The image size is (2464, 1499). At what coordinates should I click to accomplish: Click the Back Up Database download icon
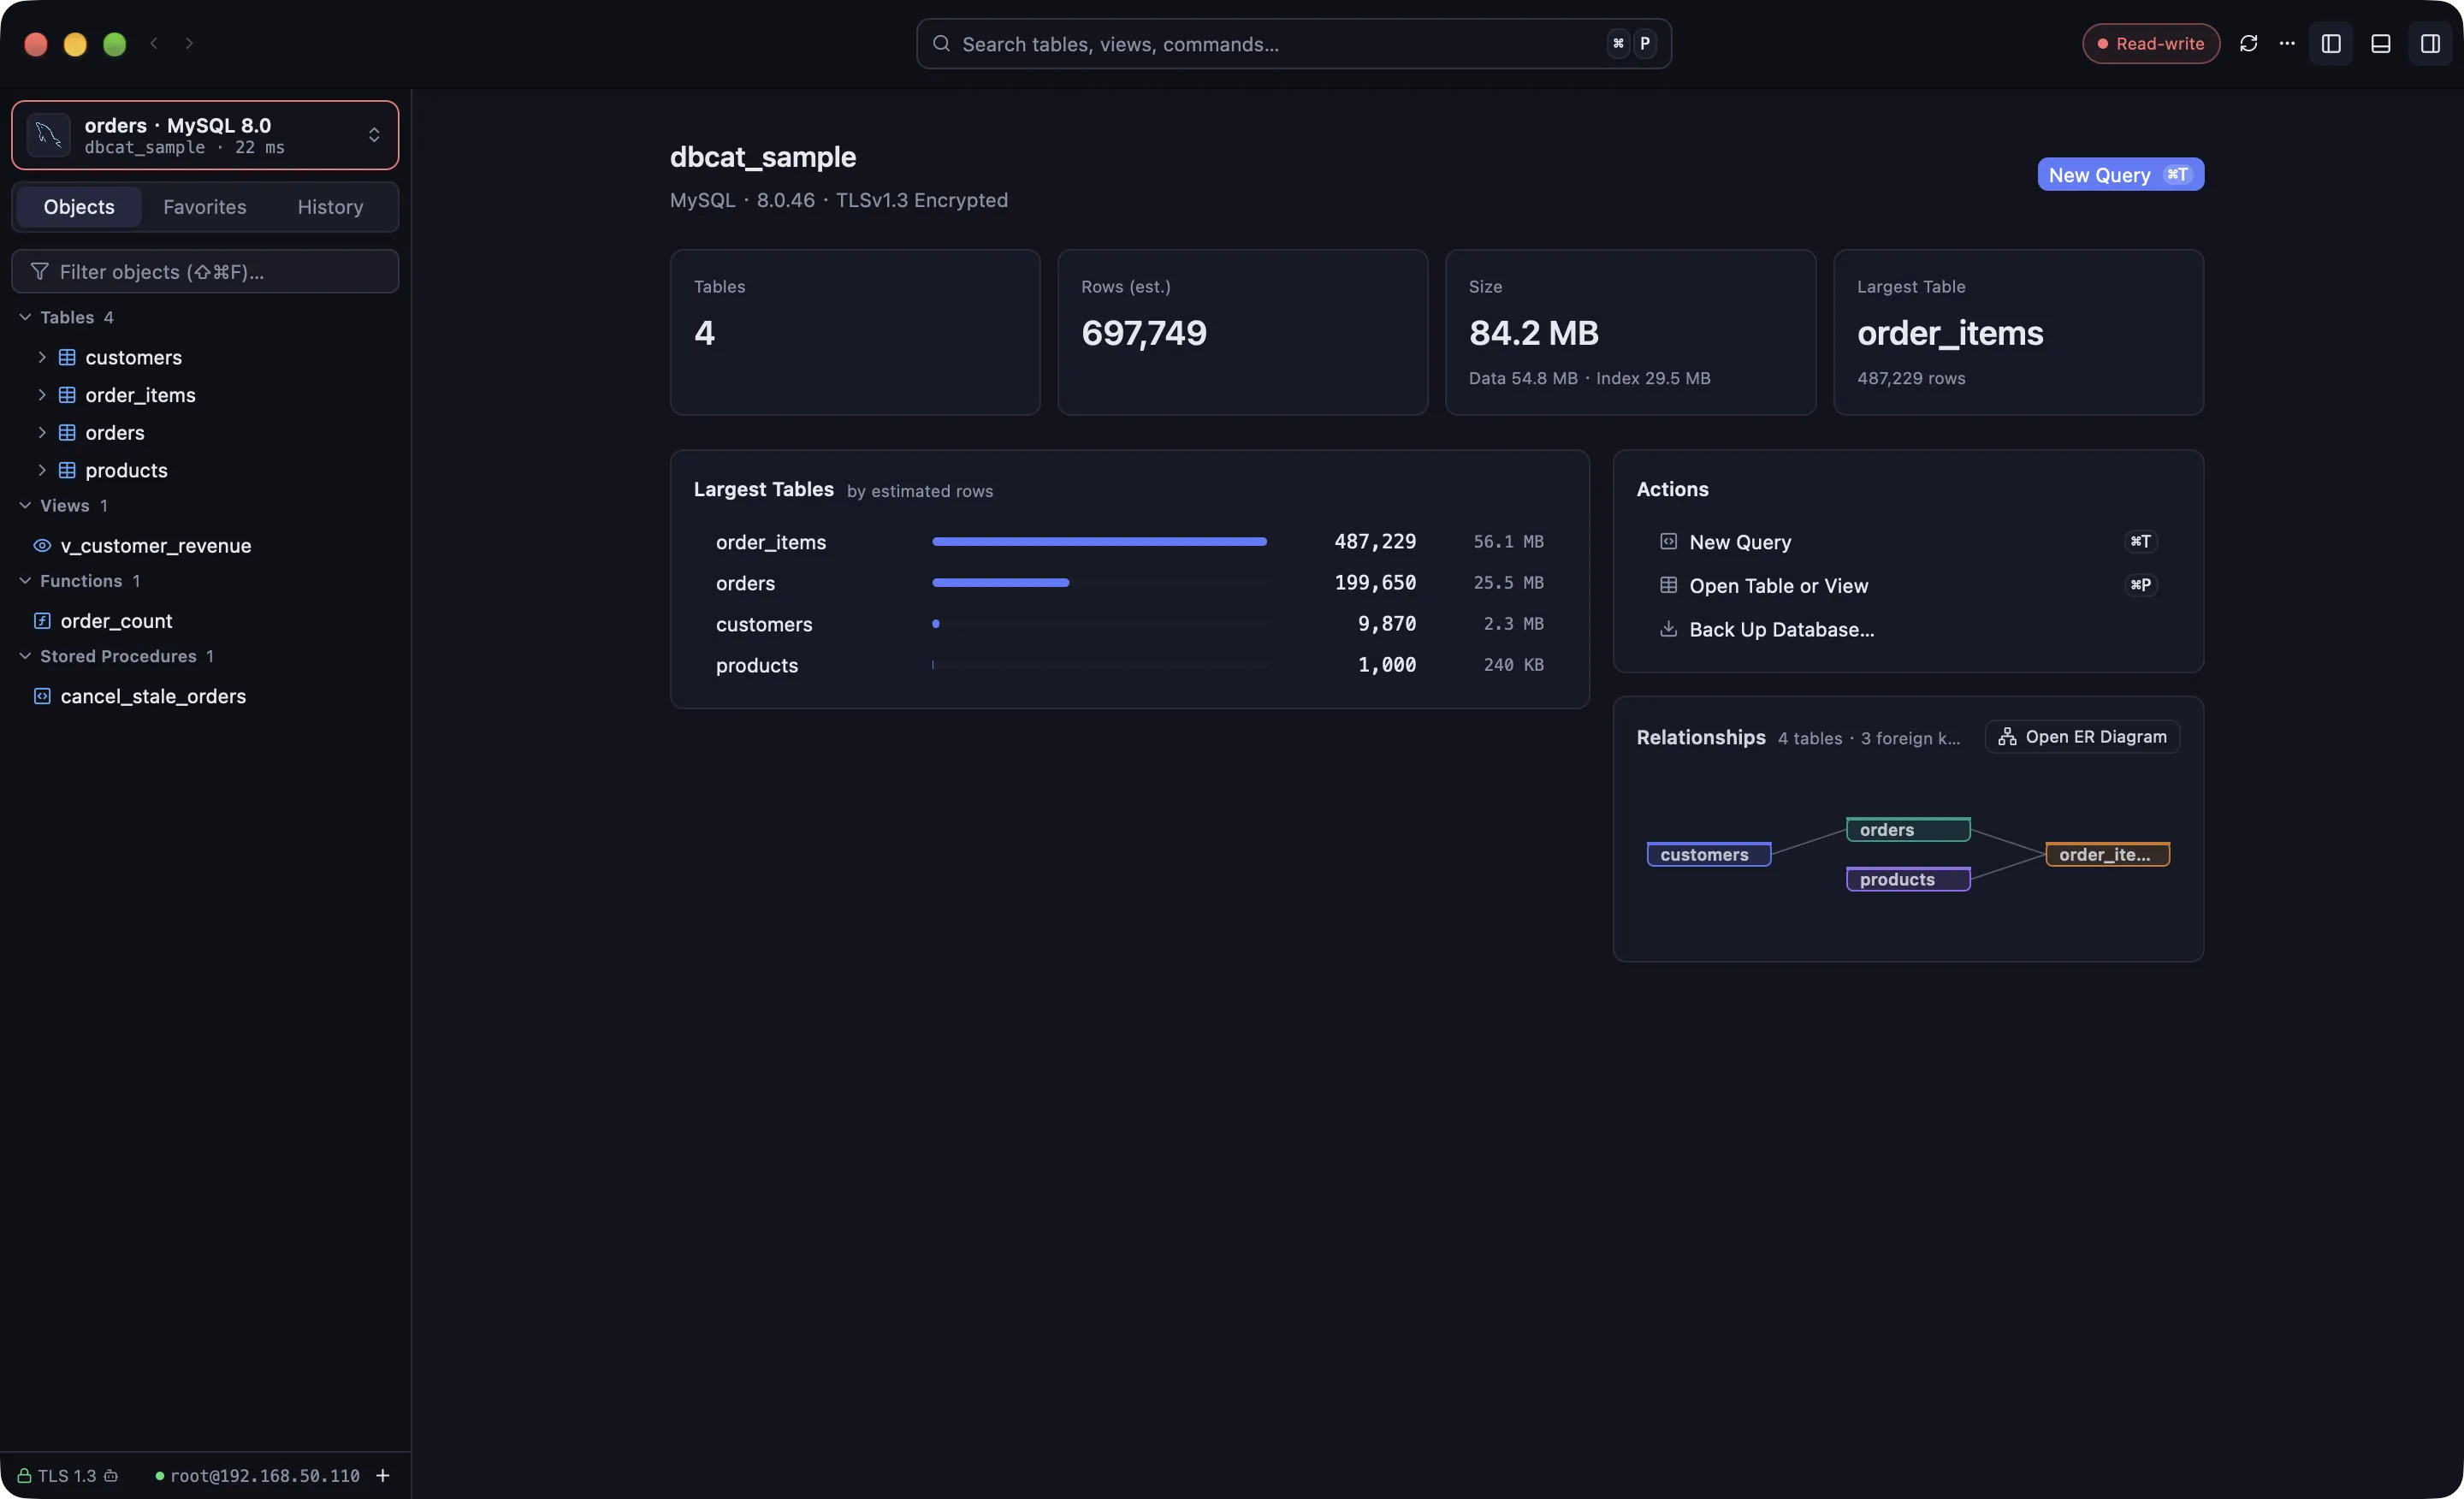point(1668,629)
